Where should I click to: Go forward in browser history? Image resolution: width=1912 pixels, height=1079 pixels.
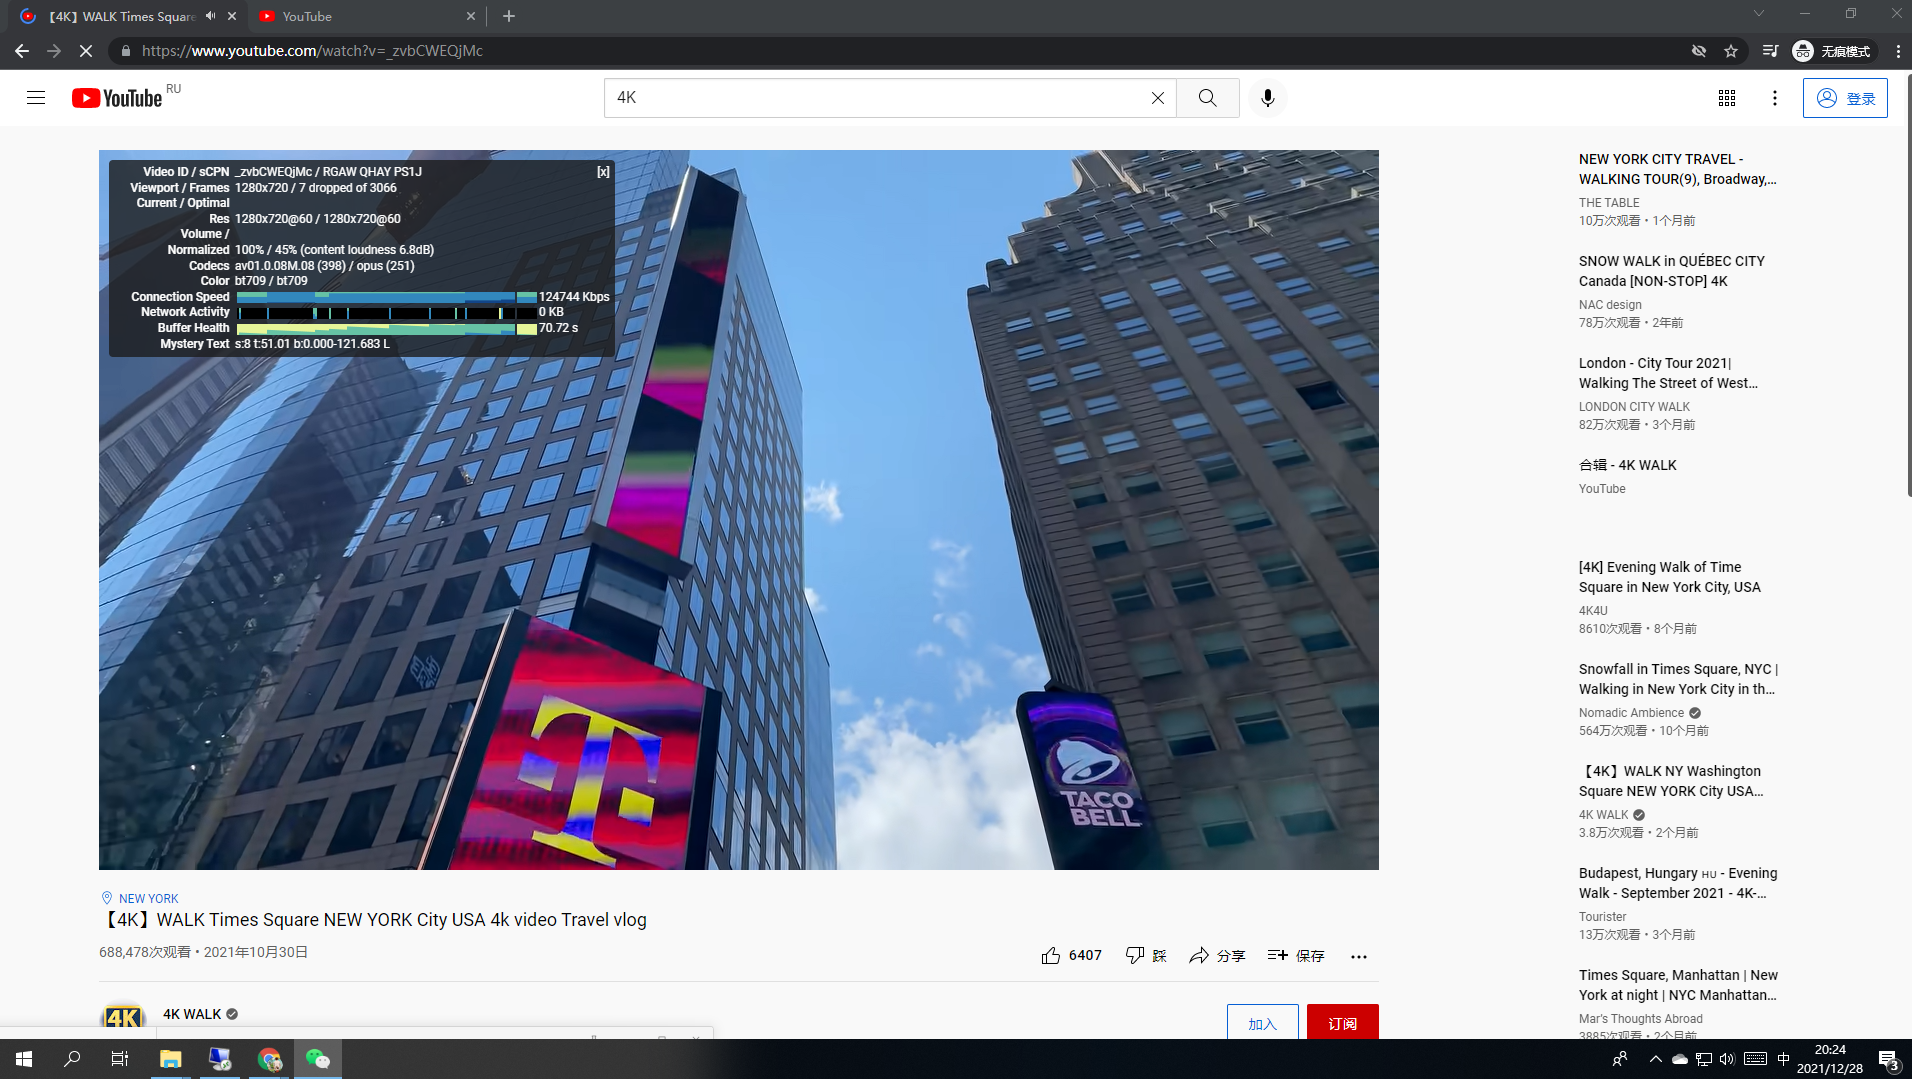coord(54,51)
